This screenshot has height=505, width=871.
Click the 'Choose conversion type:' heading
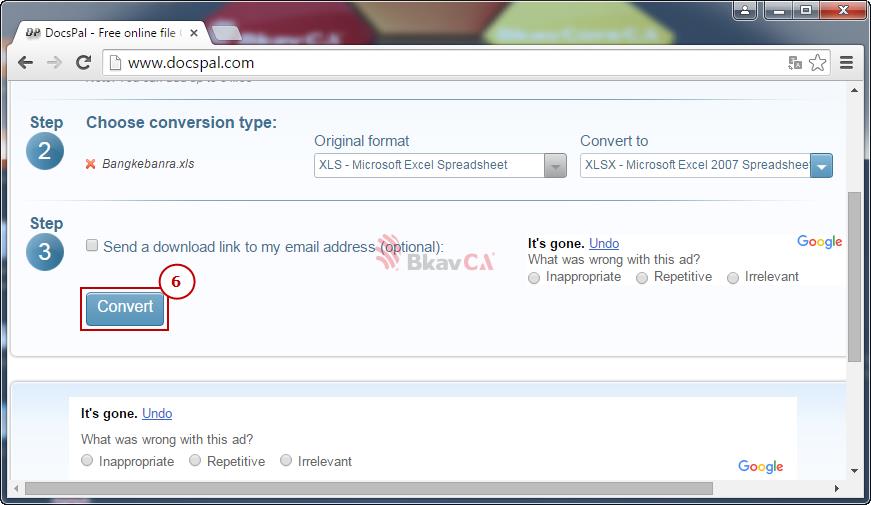[181, 122]
